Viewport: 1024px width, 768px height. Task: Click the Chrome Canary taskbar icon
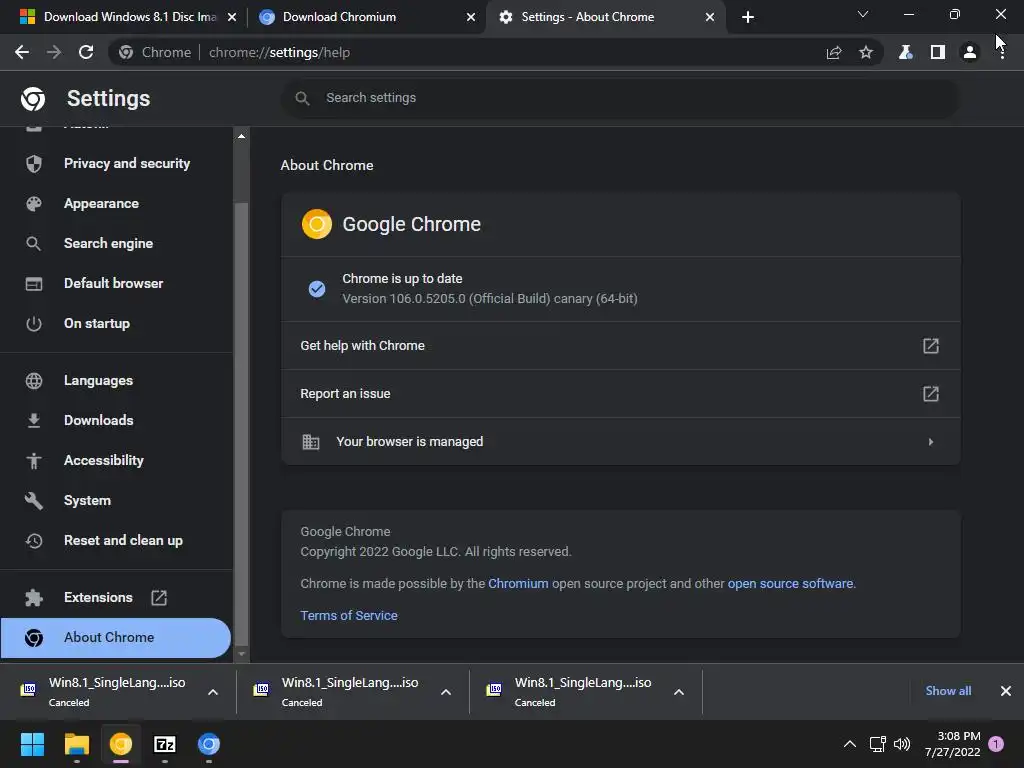point(121,744)
